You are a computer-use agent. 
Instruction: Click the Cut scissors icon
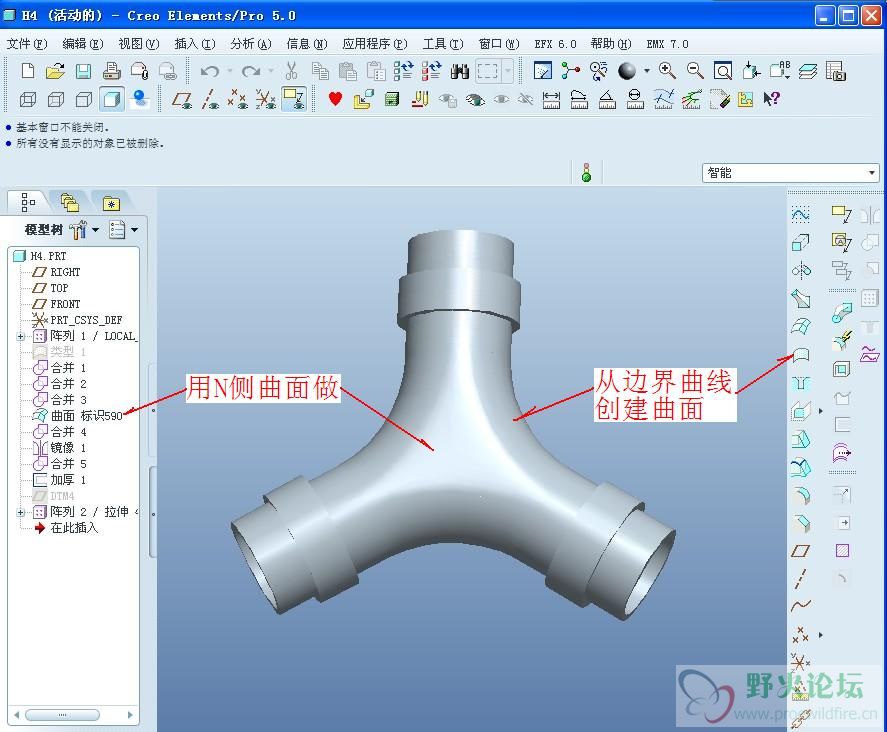click(x=291, y=71)
